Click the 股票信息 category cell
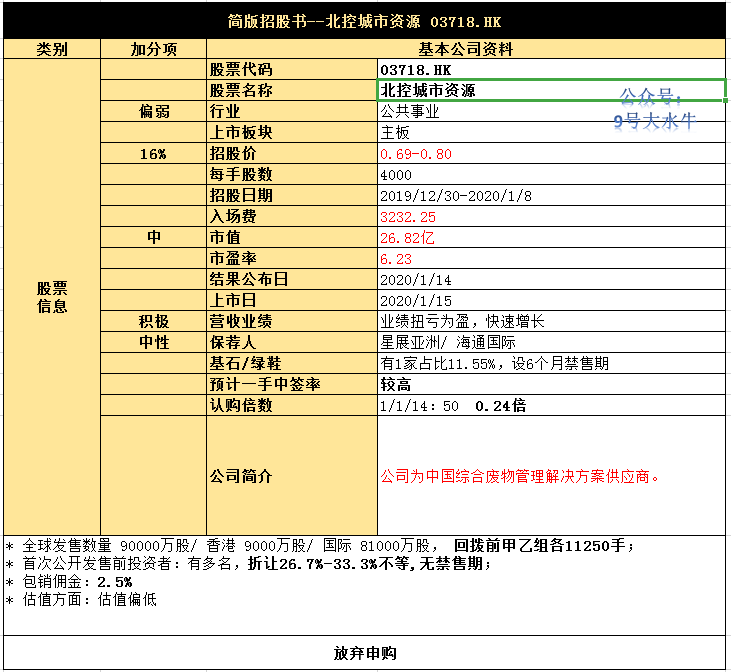Screen dimensions: 731x672 tap(52, 297)
